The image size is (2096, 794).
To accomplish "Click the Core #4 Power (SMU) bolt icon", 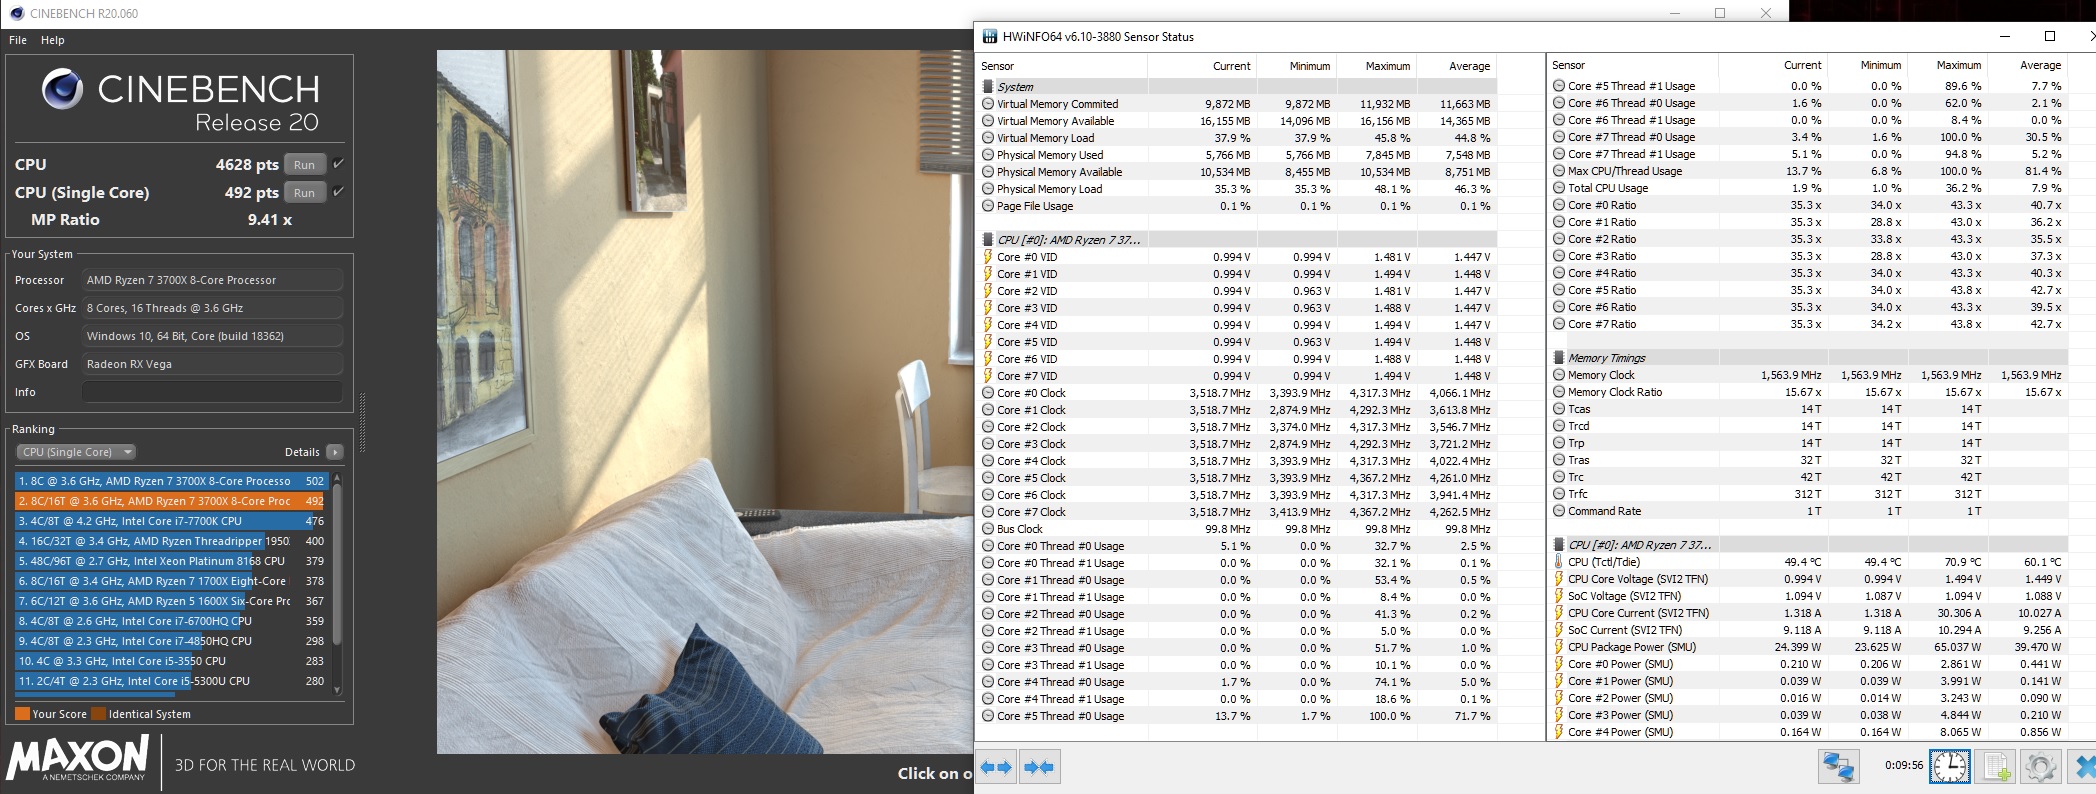I will click(1559, 732).
